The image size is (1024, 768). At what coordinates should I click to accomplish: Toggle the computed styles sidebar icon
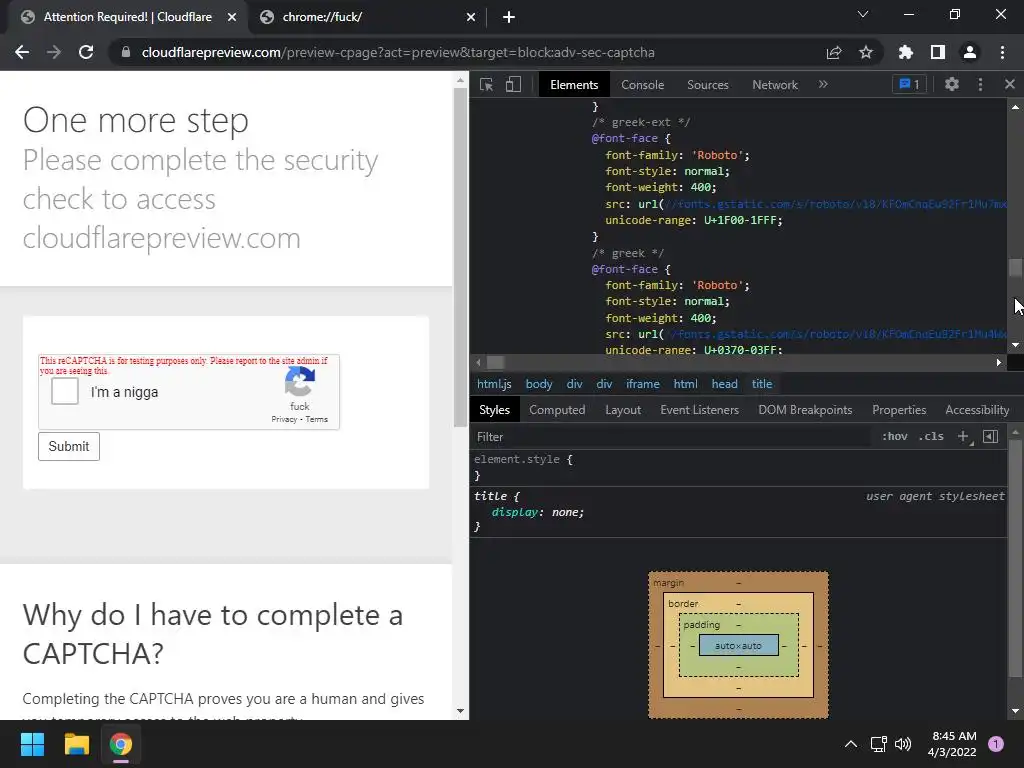click(990, 436)
